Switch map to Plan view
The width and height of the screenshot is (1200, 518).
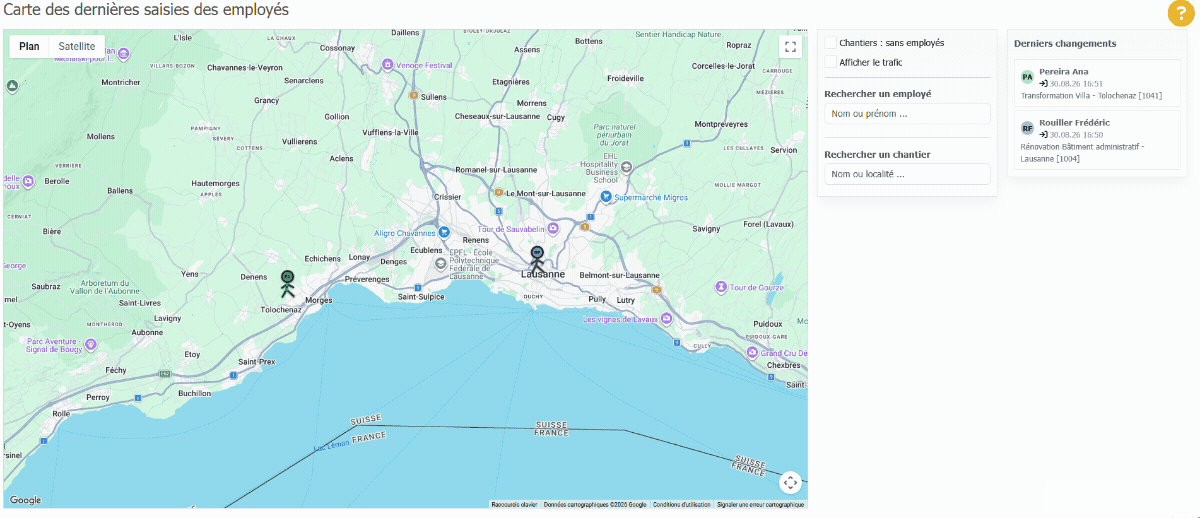29,46
